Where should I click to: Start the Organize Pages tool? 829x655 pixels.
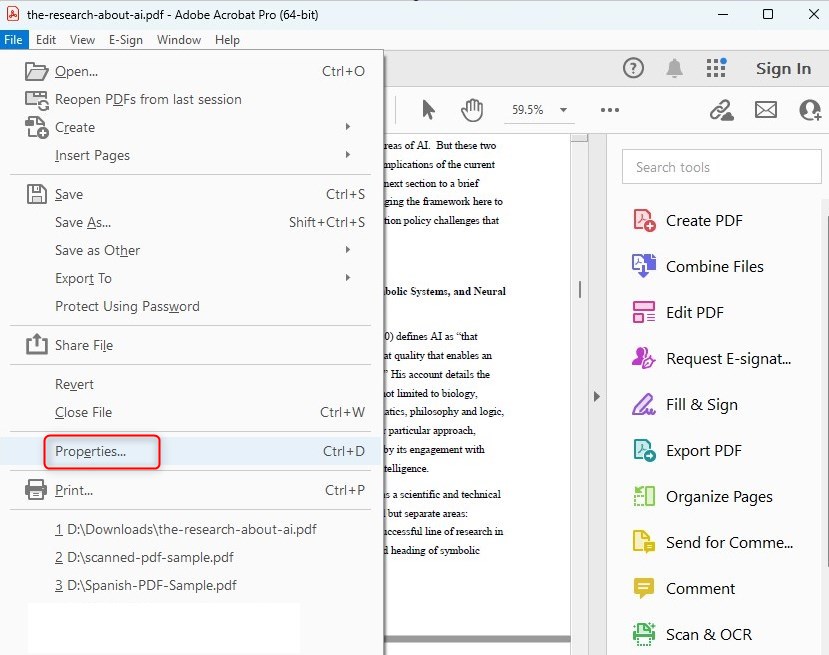click(x=719, y=496)
